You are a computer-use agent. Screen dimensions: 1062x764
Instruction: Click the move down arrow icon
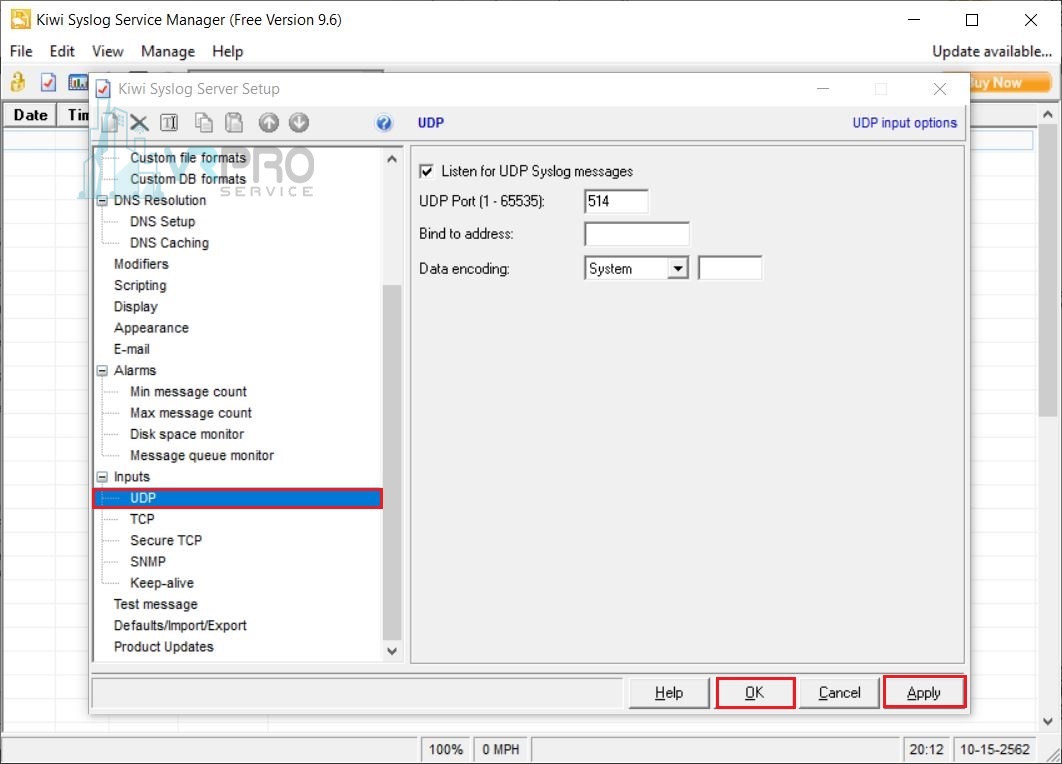pyautogui.click(x=299, y=122)
